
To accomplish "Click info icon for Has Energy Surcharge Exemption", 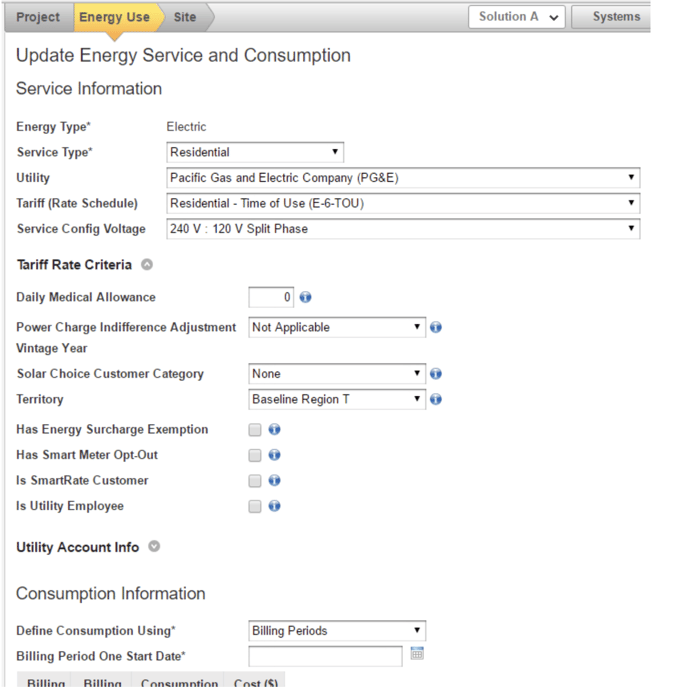I will pos(275,430).
